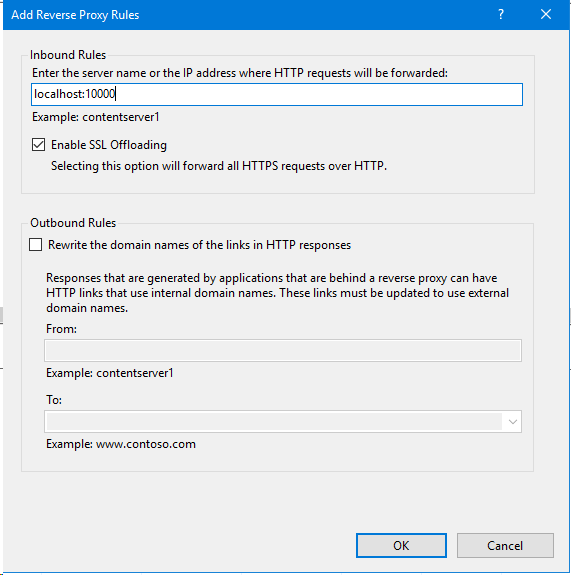
Task: Expand the To dropdown arrow
Action: point(513,422)
